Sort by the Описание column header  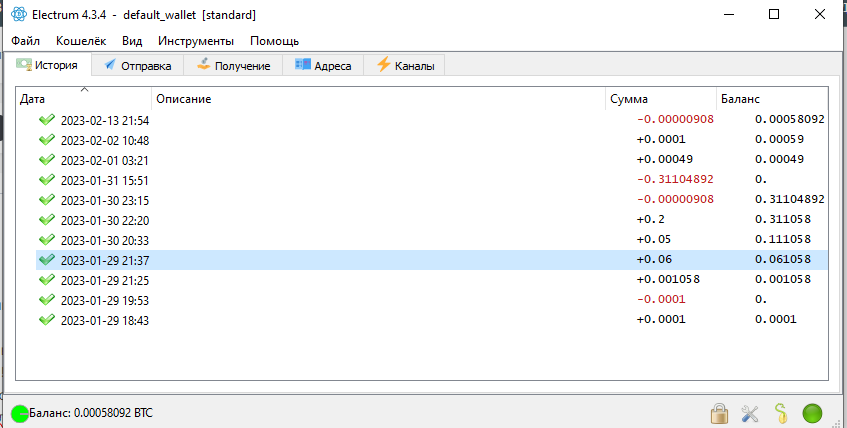coord(378,99)
